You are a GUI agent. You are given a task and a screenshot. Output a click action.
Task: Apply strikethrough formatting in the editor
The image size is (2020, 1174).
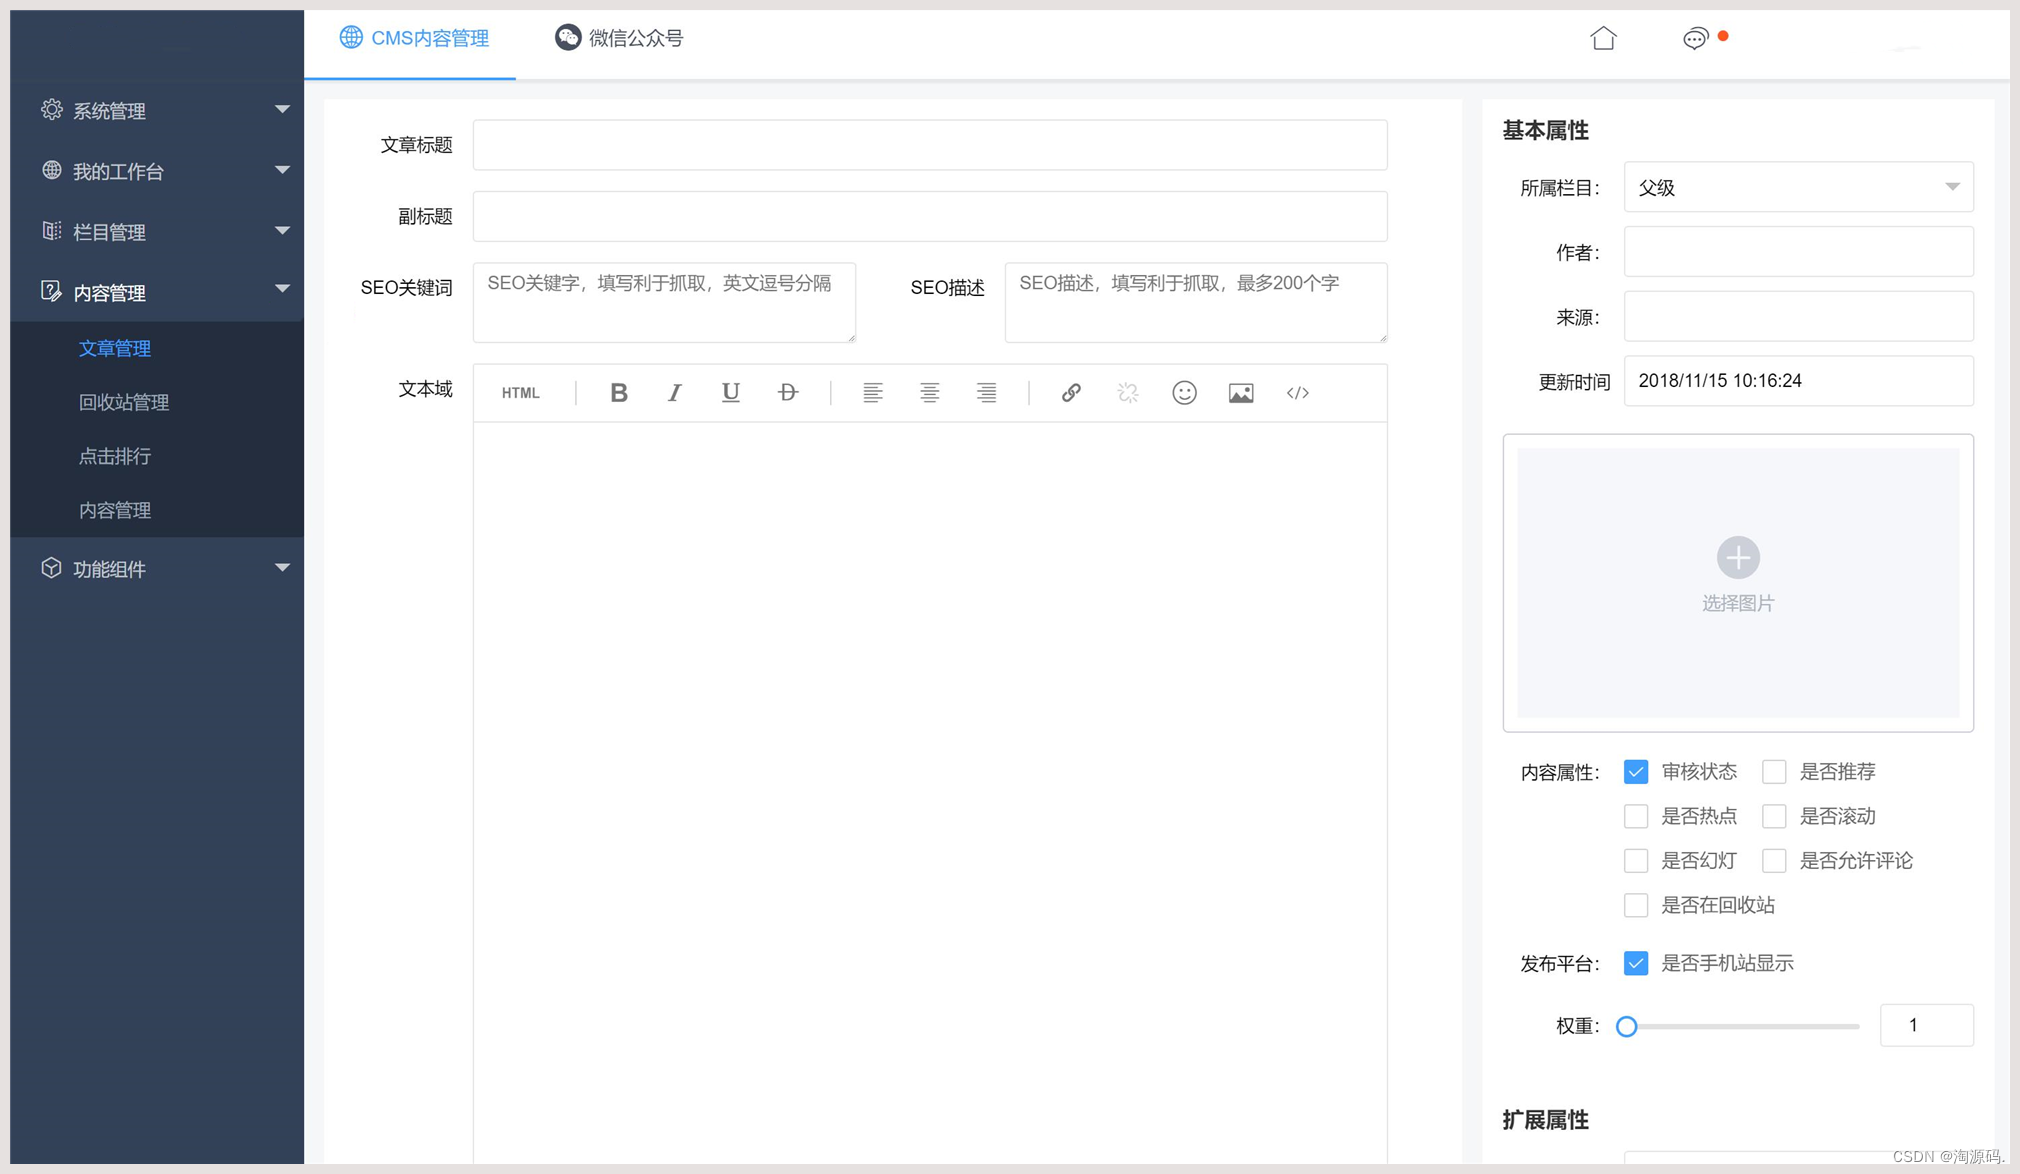pos(788,393)
